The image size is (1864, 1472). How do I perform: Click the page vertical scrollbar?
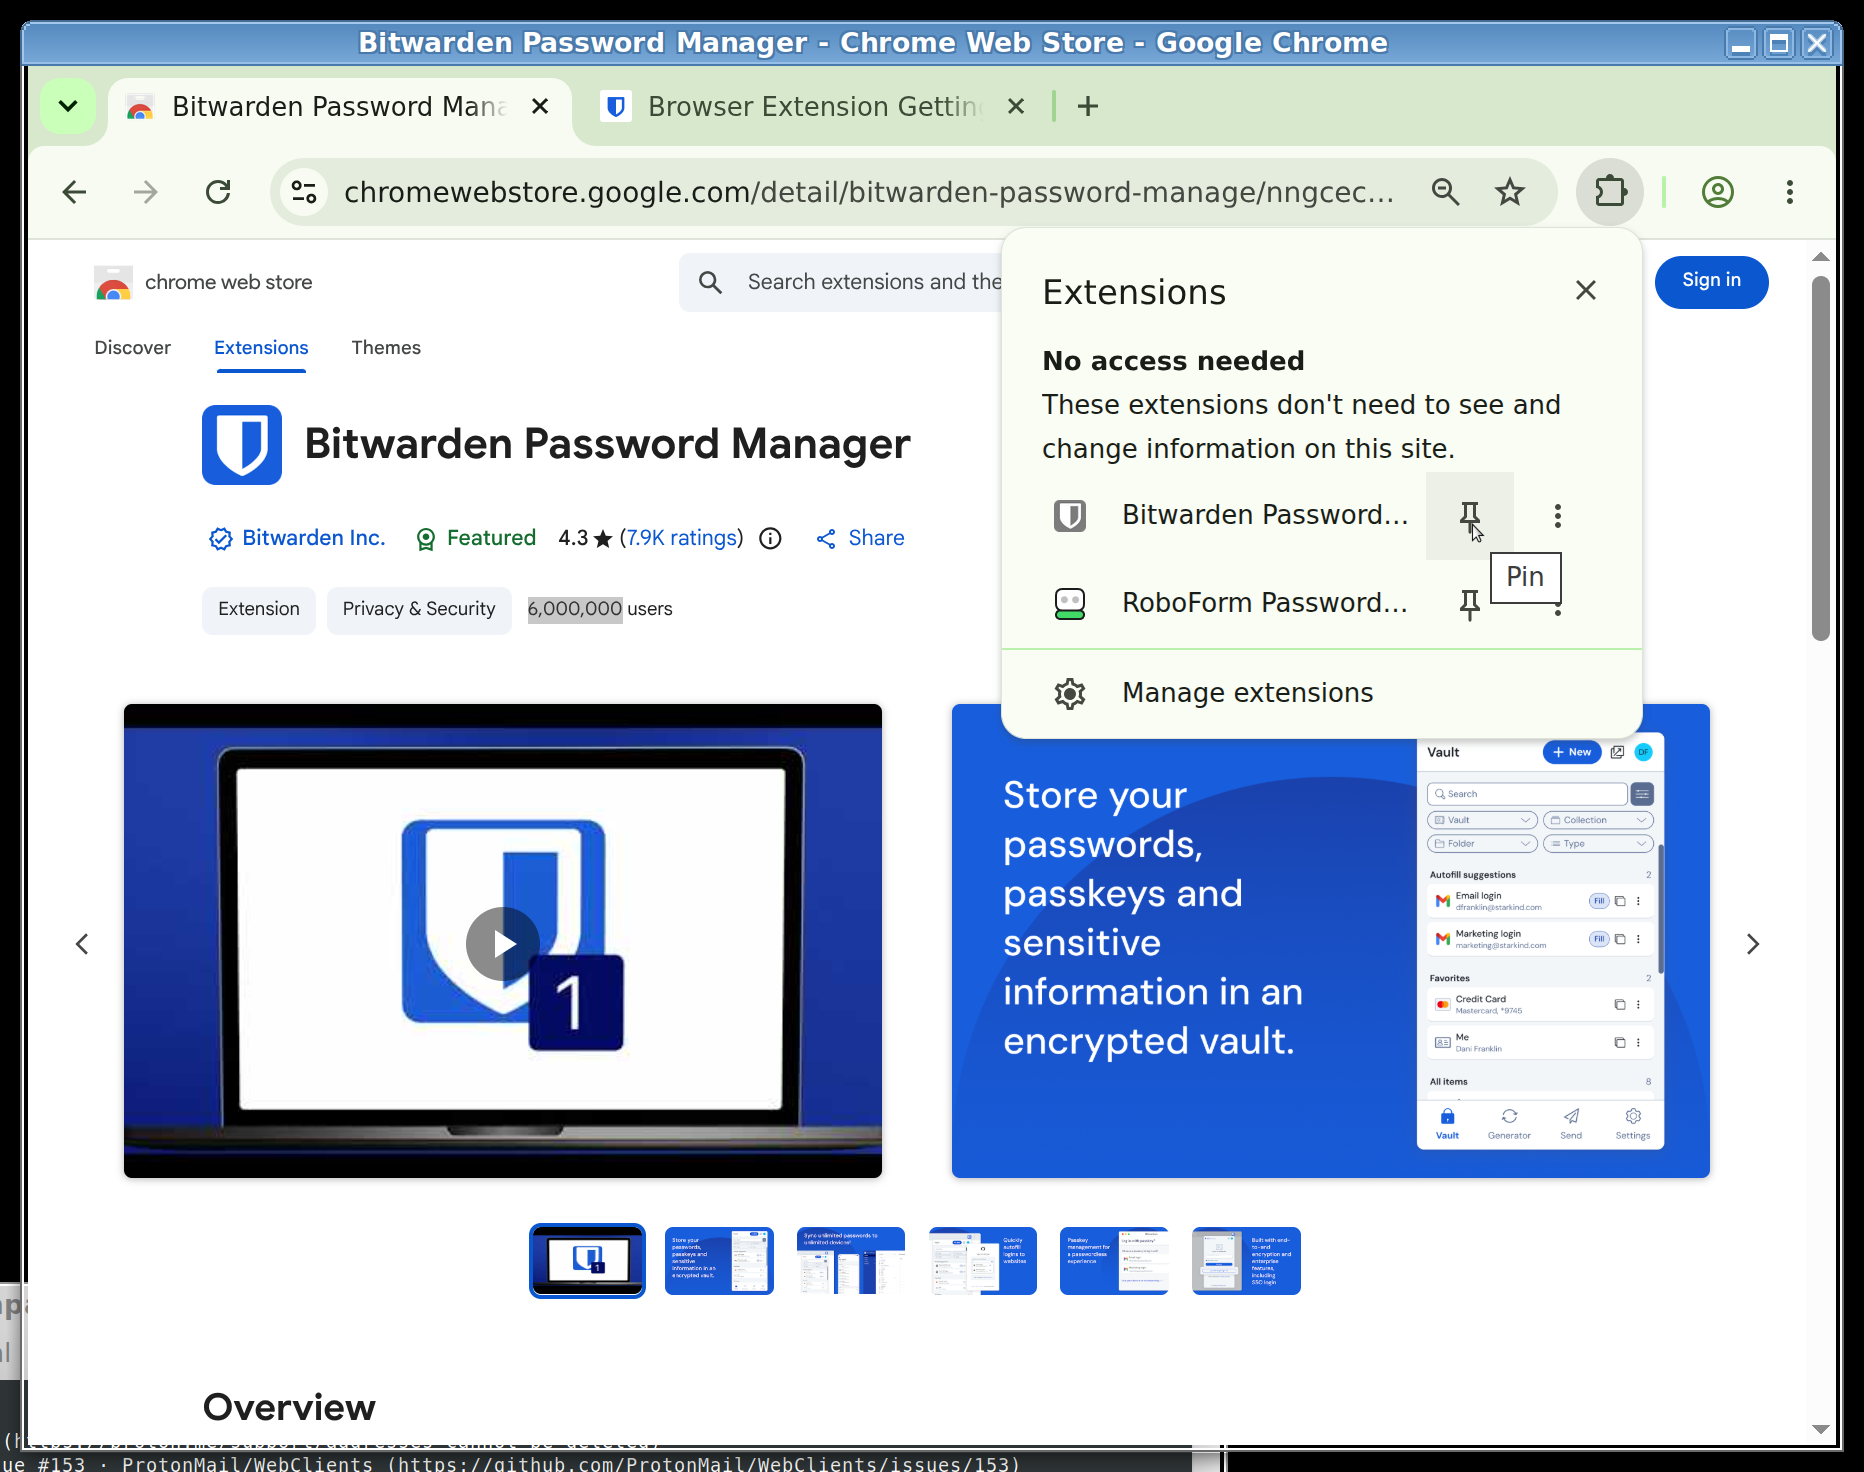point(1821,458)
